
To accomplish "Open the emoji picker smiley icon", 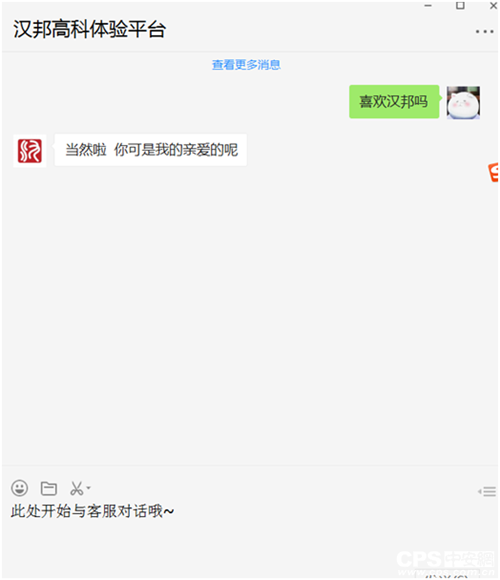I will point(19,488).
